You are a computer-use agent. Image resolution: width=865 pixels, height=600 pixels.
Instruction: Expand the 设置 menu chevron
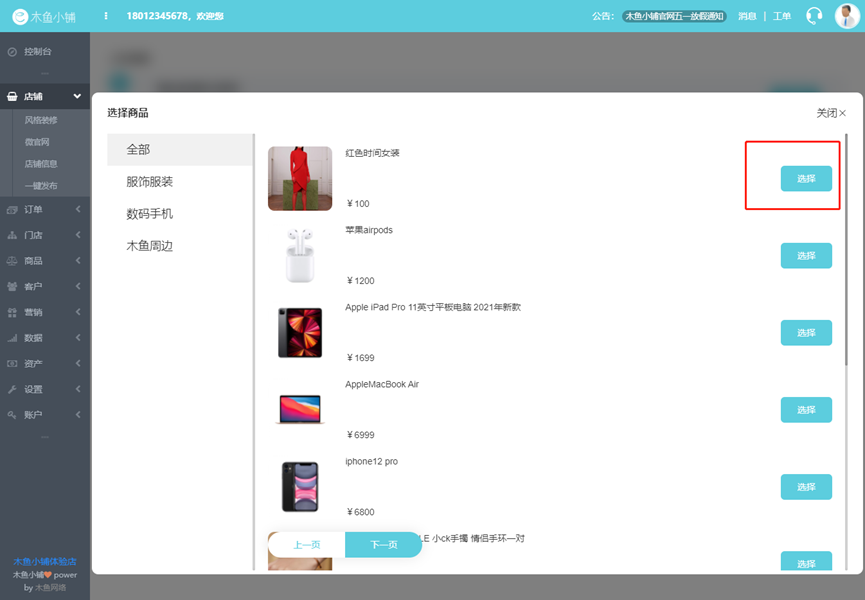click(78, 389)
